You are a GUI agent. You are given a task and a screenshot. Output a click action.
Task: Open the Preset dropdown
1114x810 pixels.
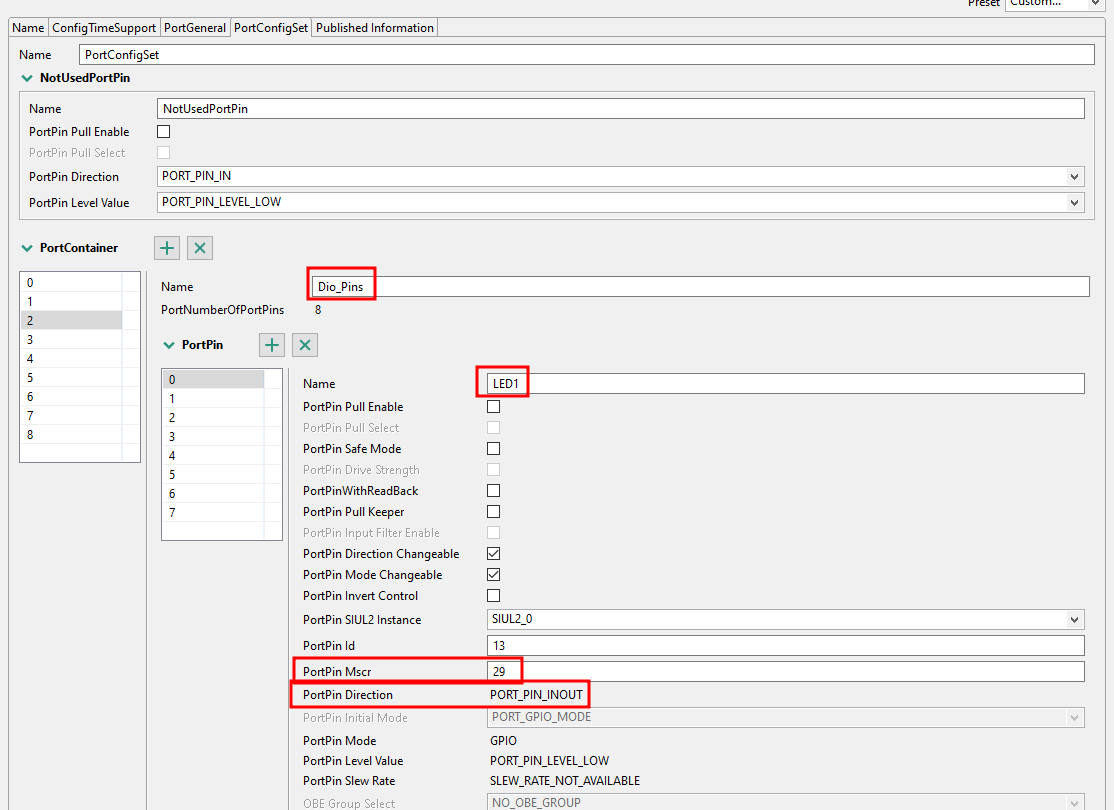coord(1095,4)
